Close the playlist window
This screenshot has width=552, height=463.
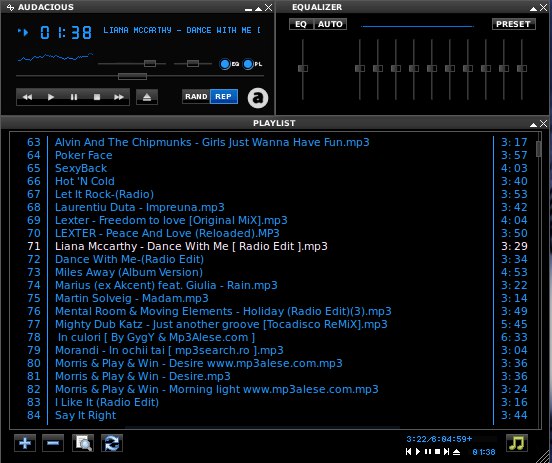[544, 124]
